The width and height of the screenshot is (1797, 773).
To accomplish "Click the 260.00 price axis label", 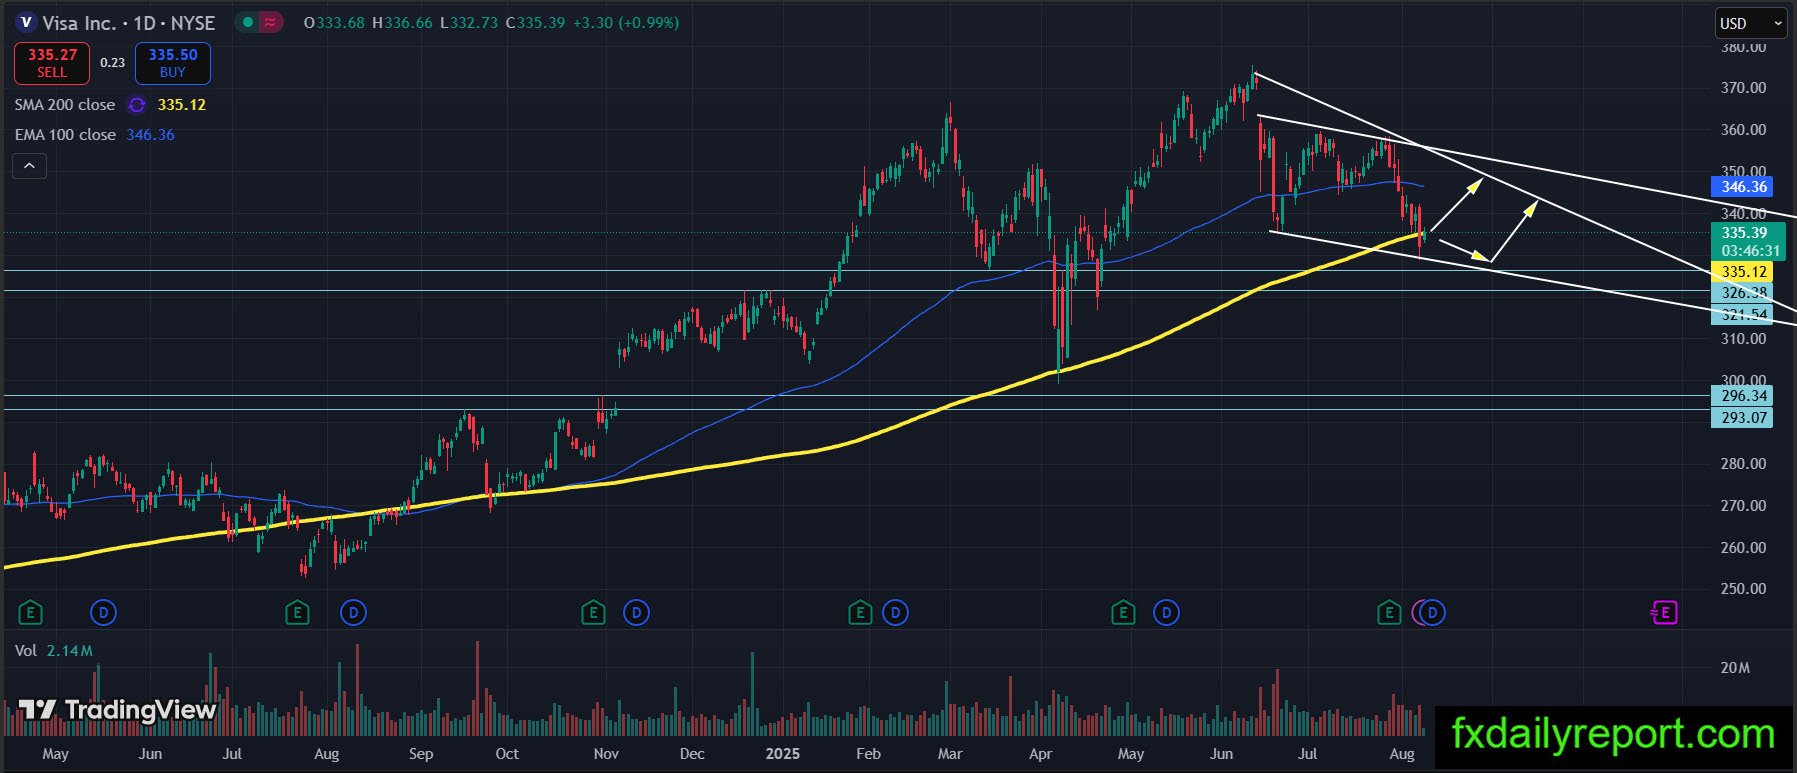I will click(1743, 548).
